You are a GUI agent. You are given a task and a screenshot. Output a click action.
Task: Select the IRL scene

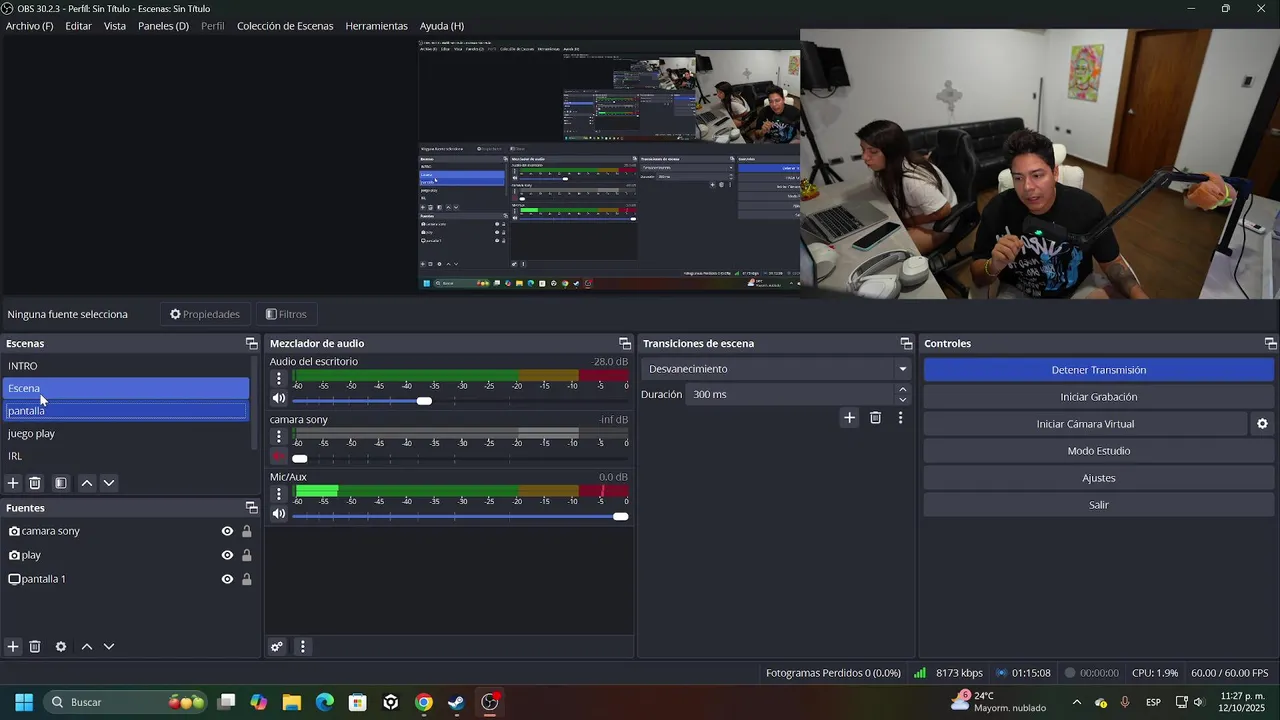point(127,456)
